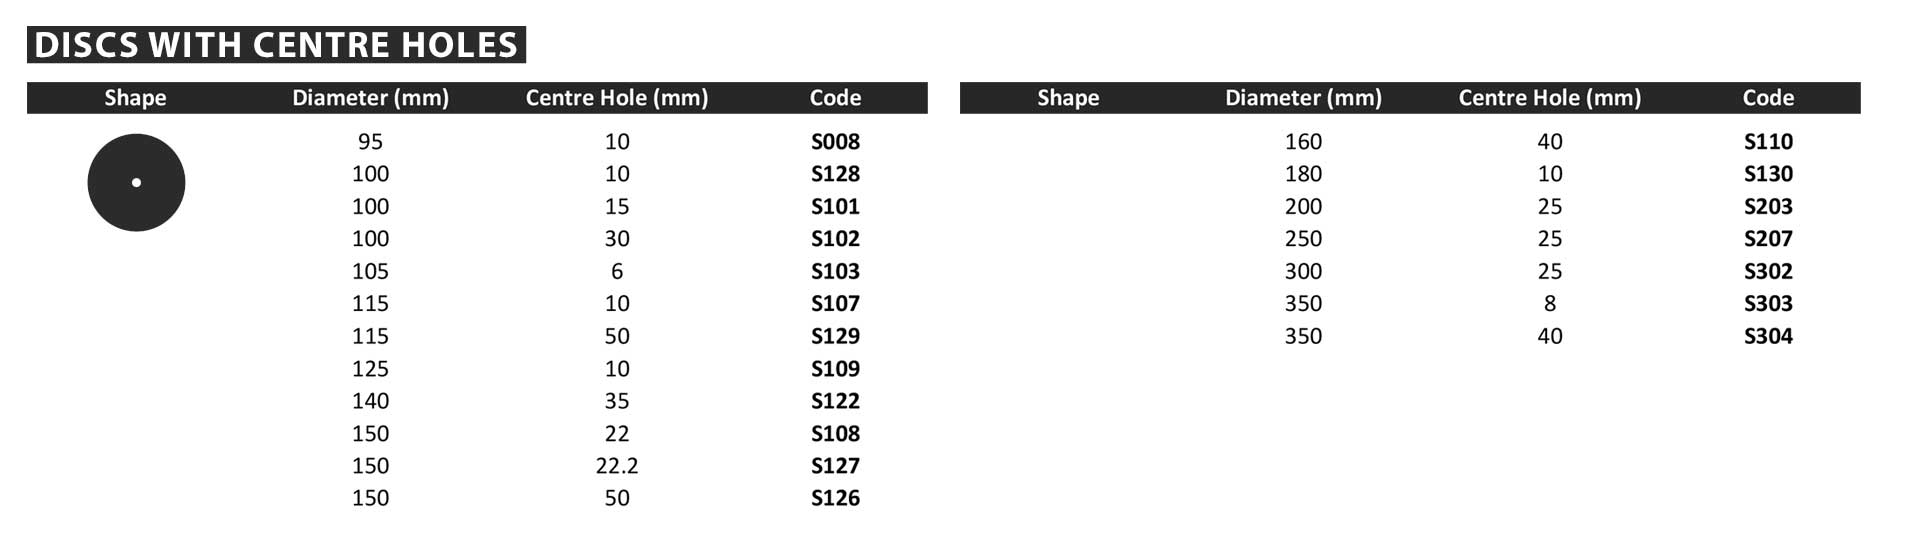This screenshot has width=1920, height=540.
Task: Click the 22.2 centre hole value
Action: [617, 466]
